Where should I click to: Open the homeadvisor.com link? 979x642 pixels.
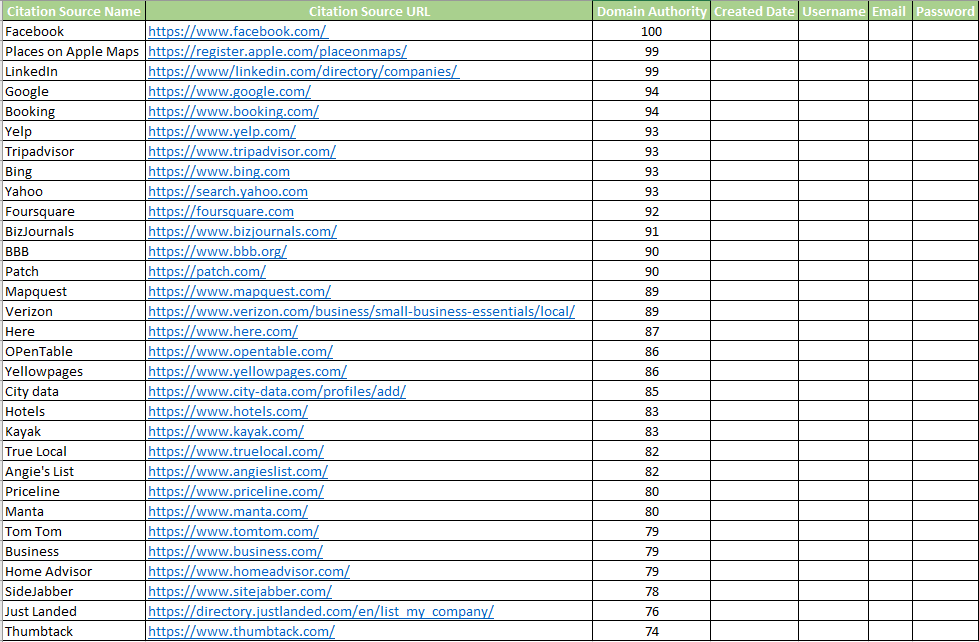(248, 571)
